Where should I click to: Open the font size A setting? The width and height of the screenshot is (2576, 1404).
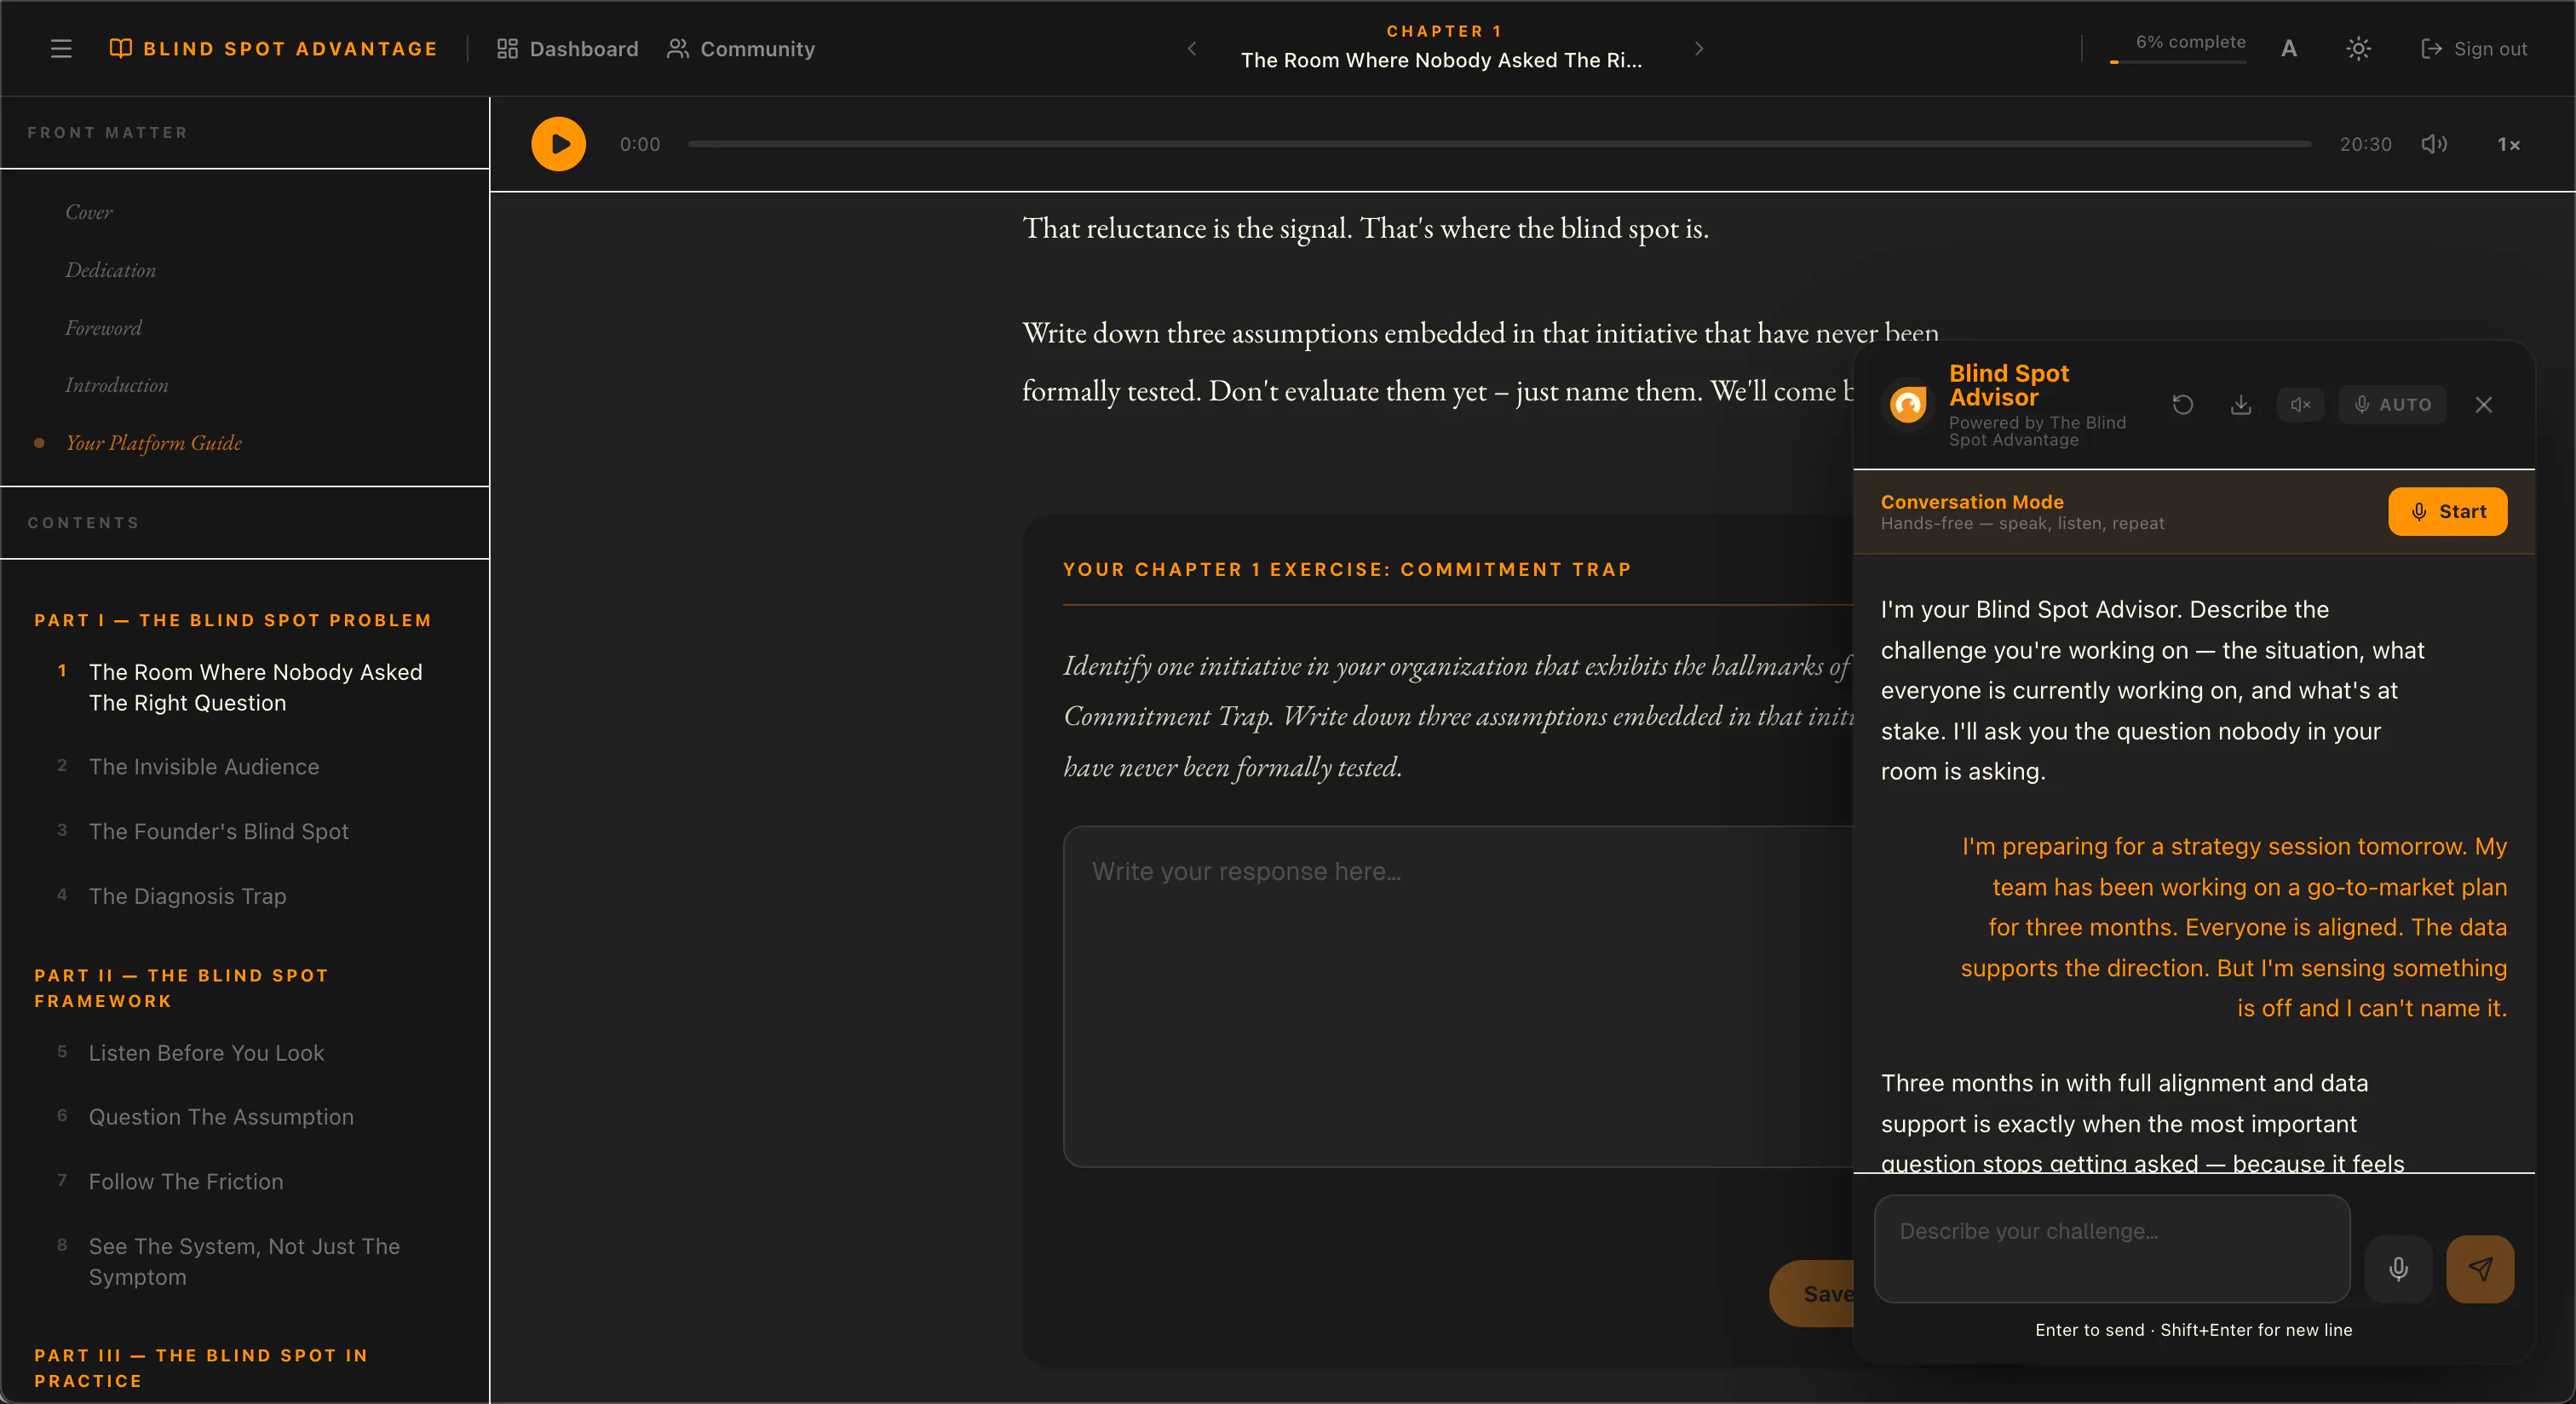point(2289,48)
